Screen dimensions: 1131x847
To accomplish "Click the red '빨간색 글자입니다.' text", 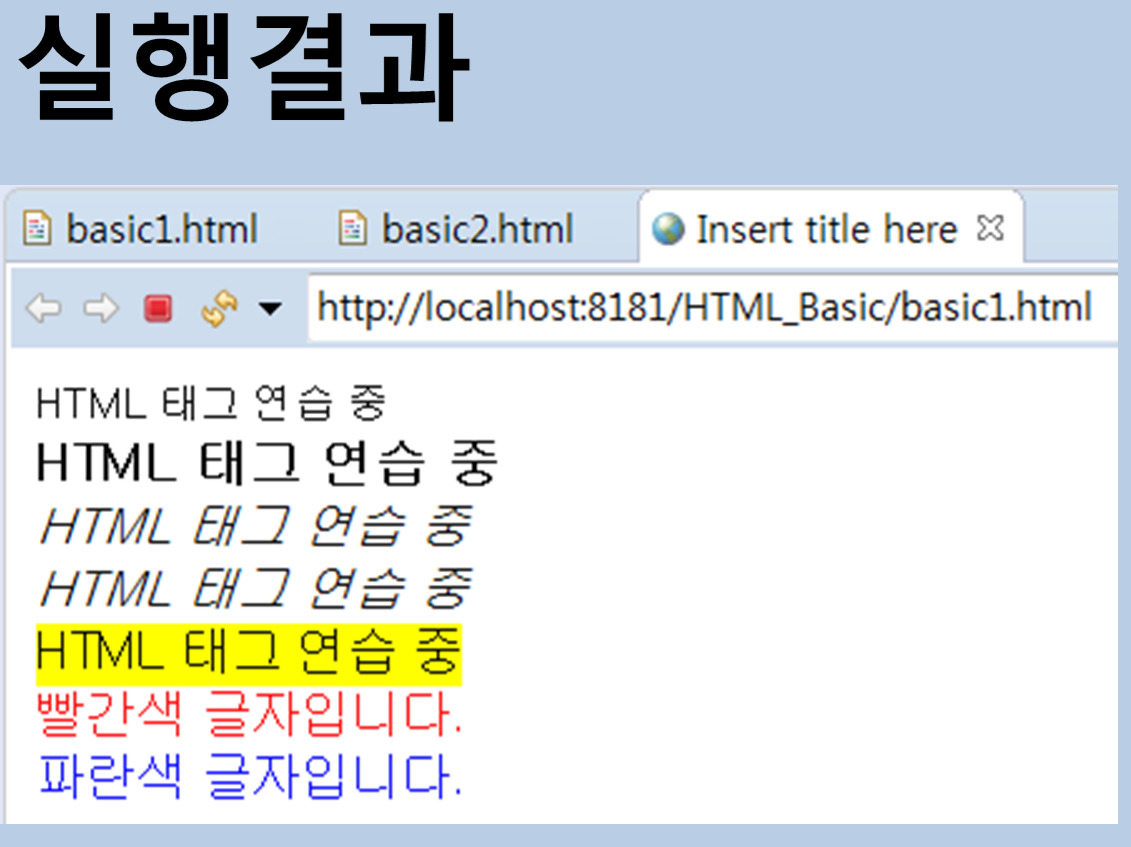I will click(x=250, y=714).
